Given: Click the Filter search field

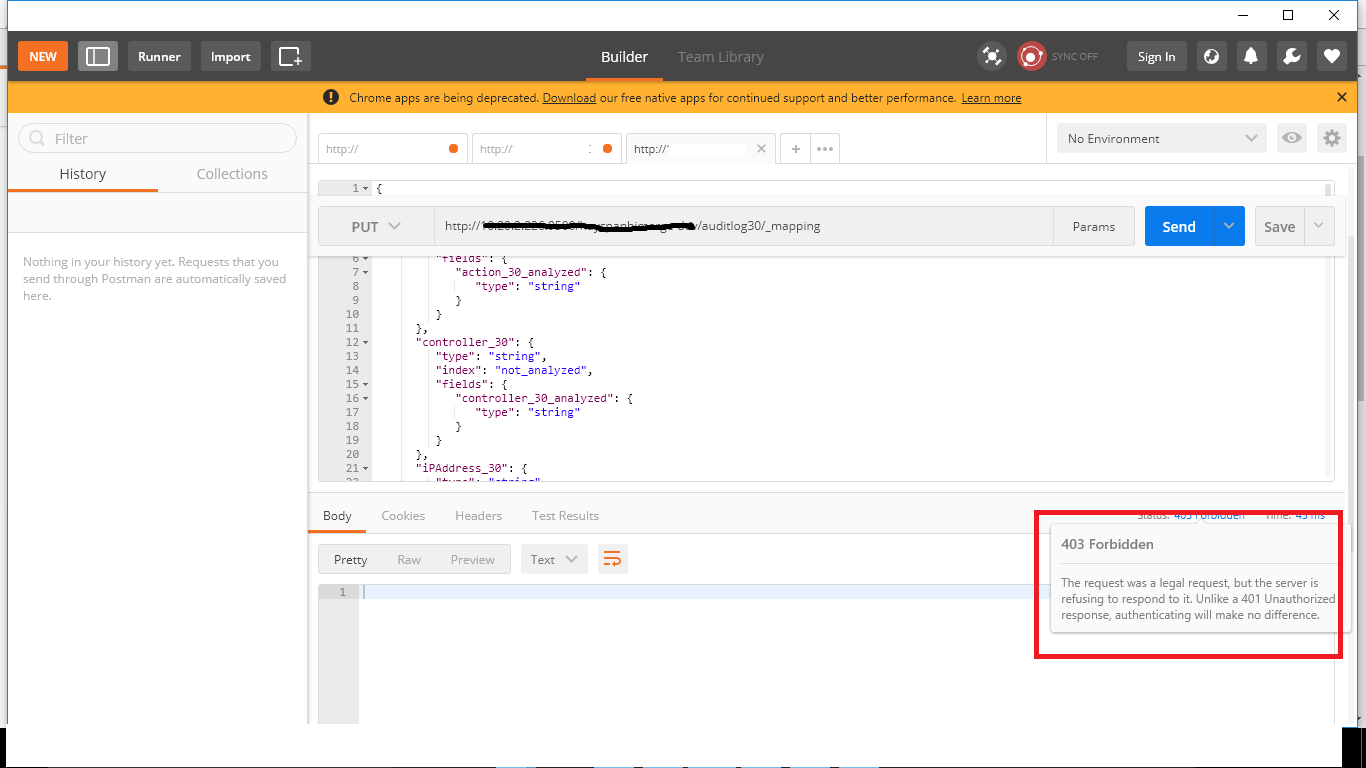Looking at the screenshot, I should click(158, 139).
